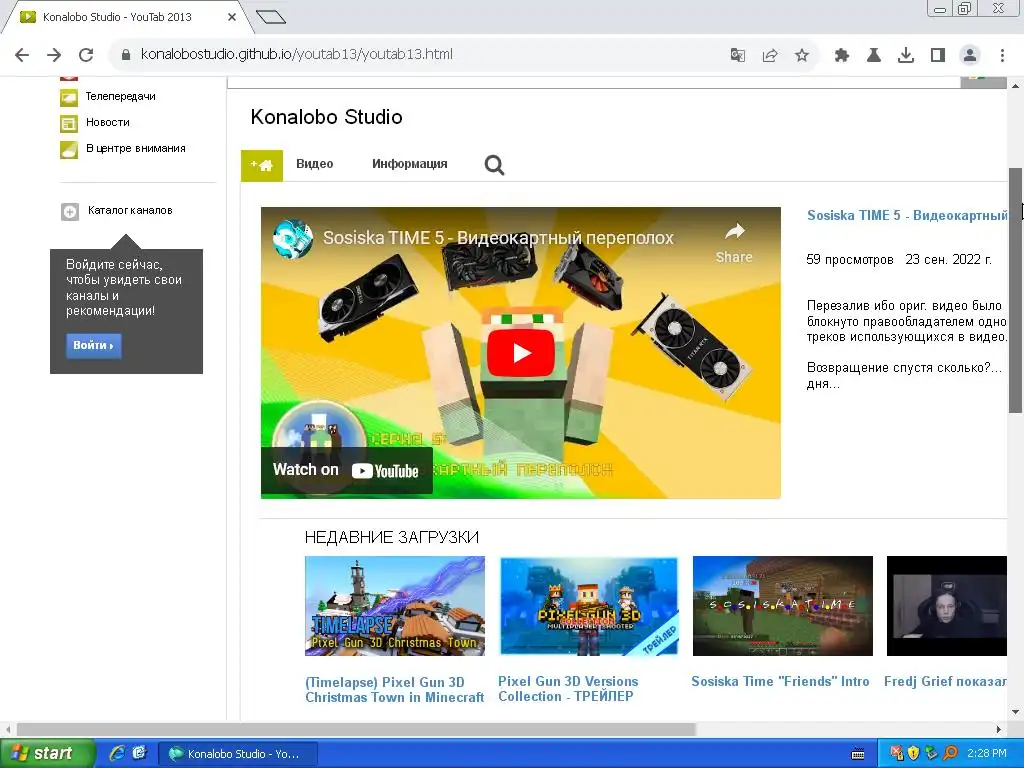
Task: Open the (Timelapse) Pixel Gun 3D title link
Action: pos(394,690)
